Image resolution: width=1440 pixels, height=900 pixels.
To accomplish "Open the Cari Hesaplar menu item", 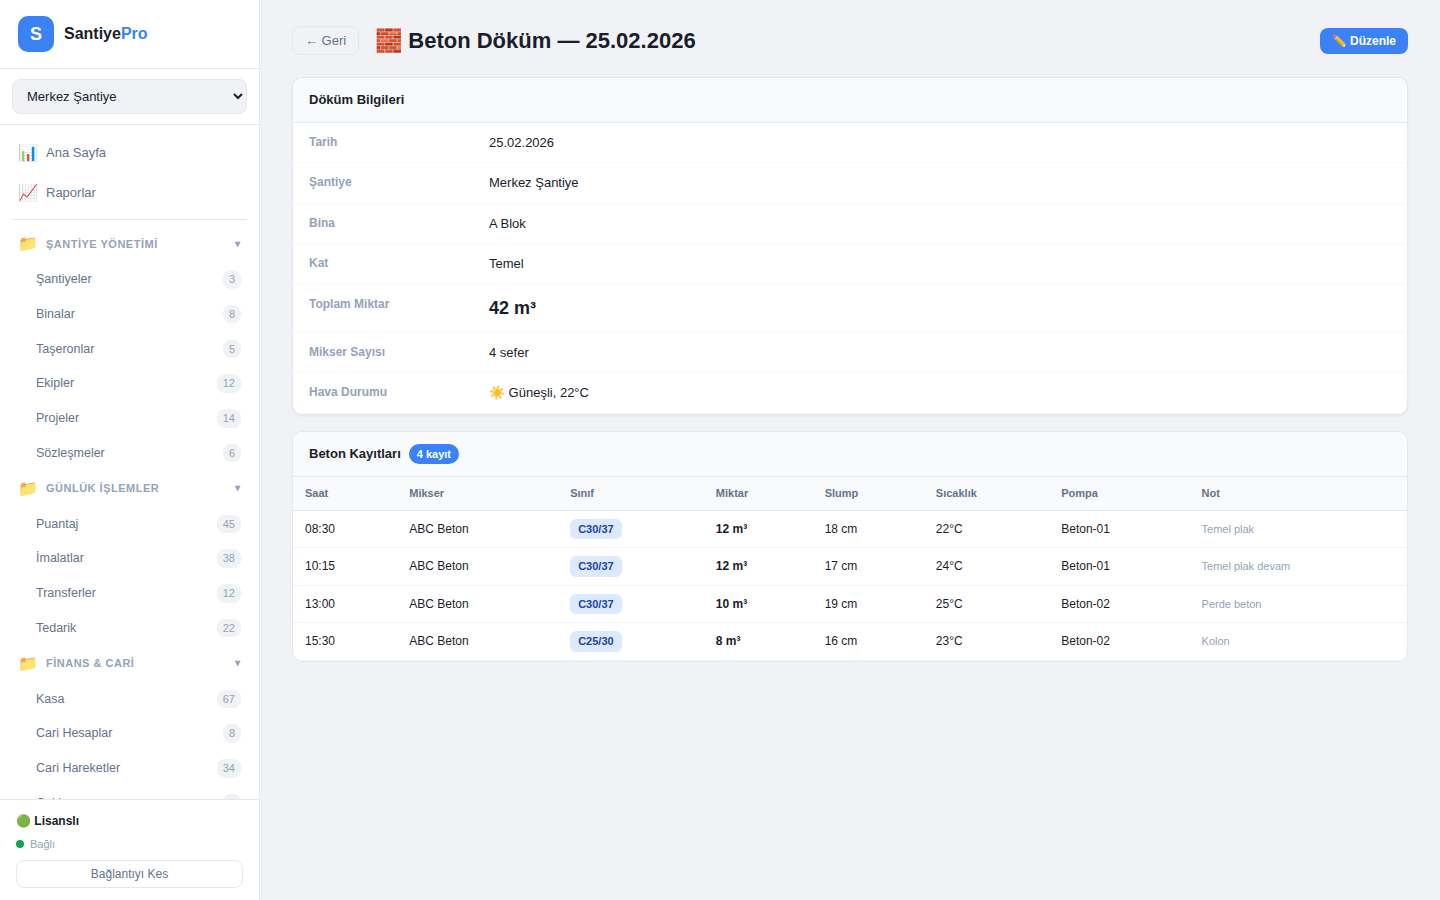I will [74, 733].
